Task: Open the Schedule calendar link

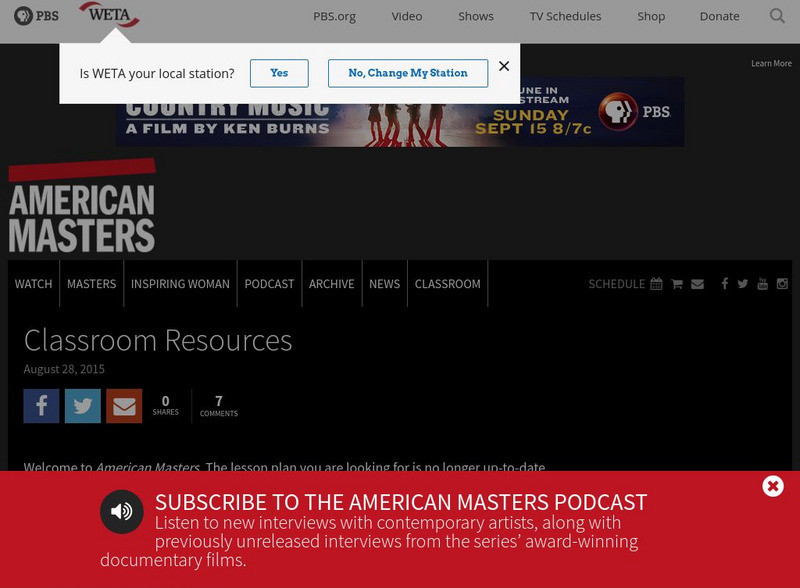Action: pyautogui.click(x=626, y=284)
